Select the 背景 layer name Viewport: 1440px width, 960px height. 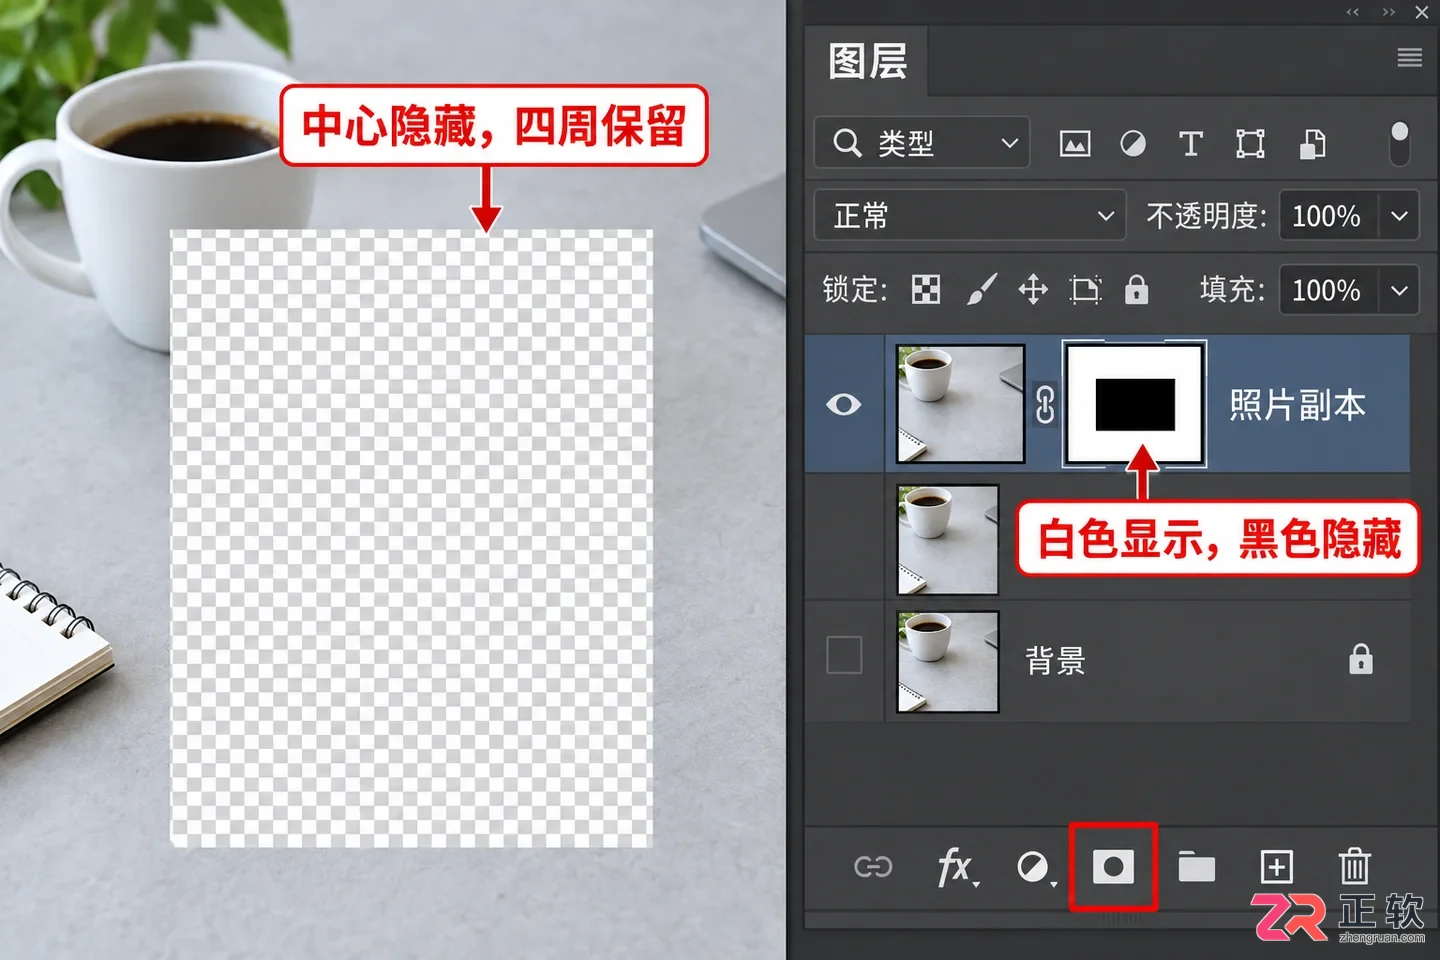(x=1055, y=661)
